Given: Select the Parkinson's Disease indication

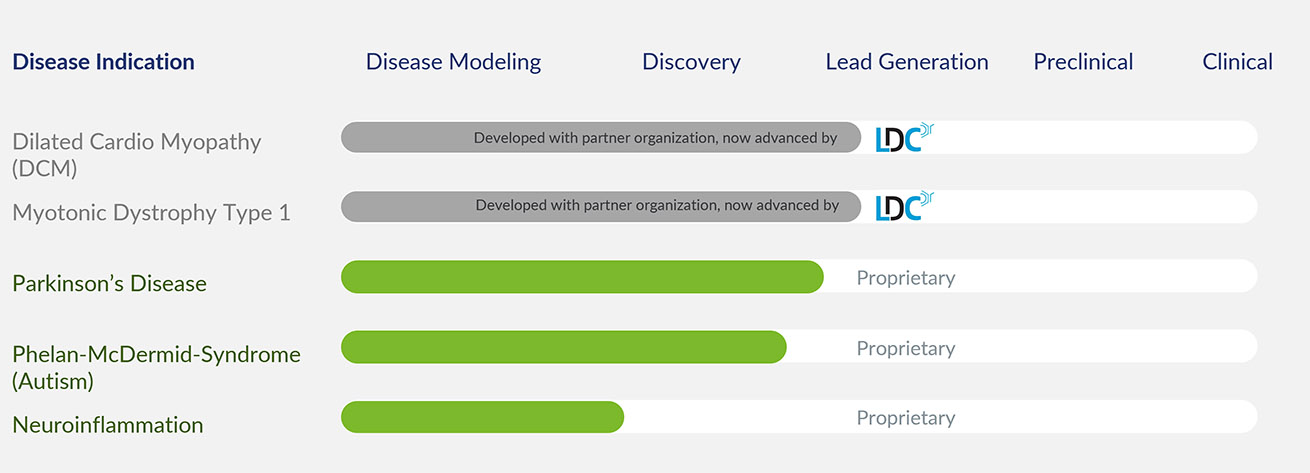Looking at the screenshot, I should pyautogui.click(x=109, y=284).
